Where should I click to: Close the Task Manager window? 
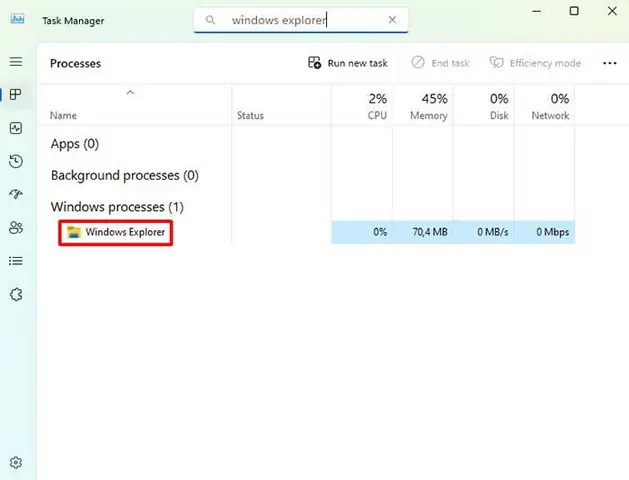pyautogui.click(x=612, y=11)
